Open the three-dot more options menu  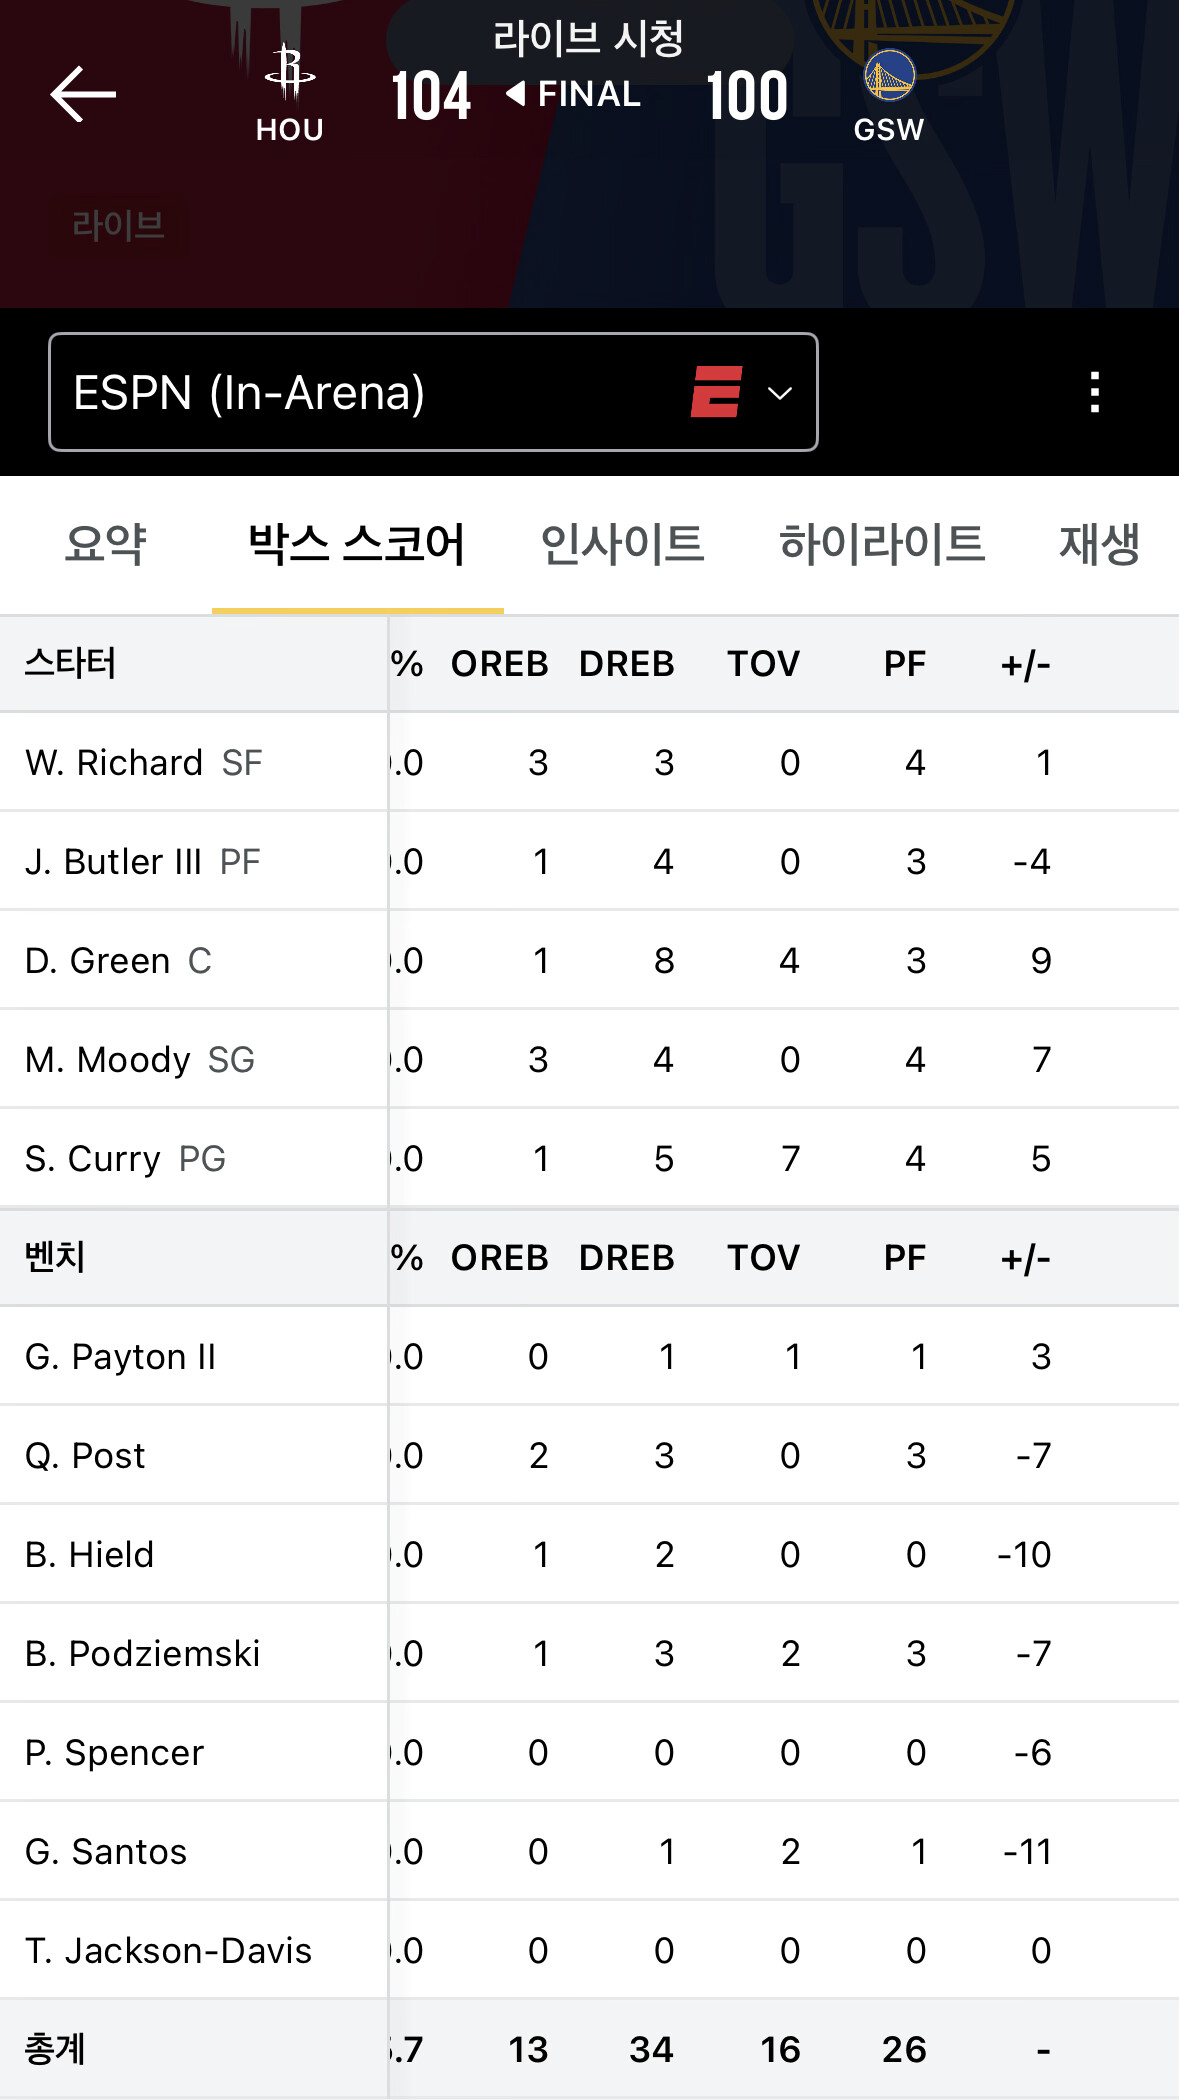click(1095, 392)
